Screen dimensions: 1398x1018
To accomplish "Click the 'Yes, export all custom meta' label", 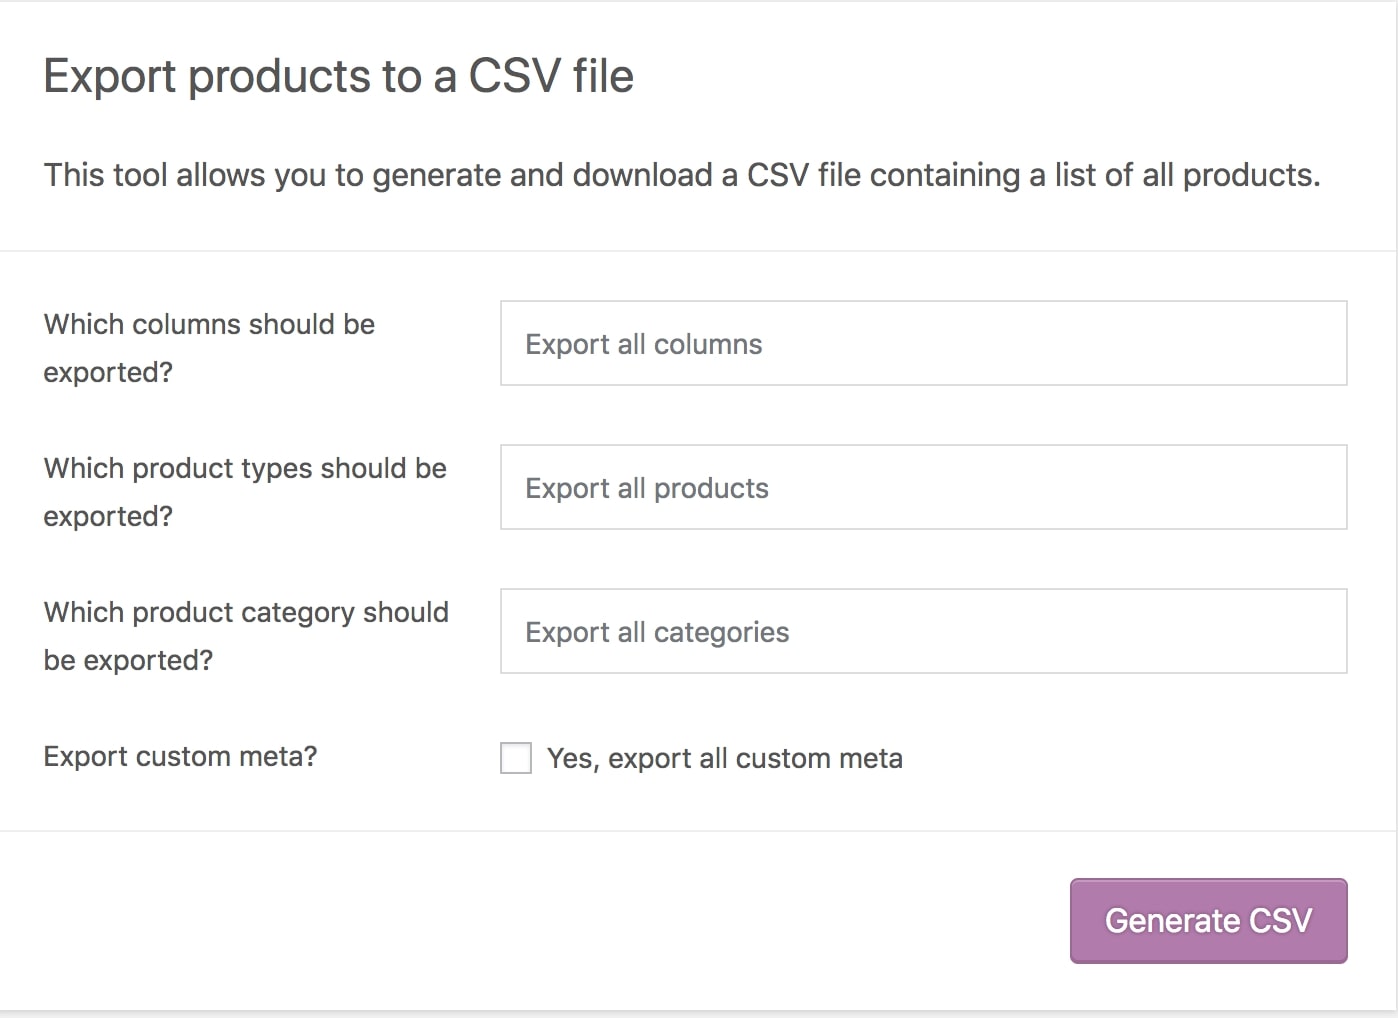I will click(x=724, y=759).
